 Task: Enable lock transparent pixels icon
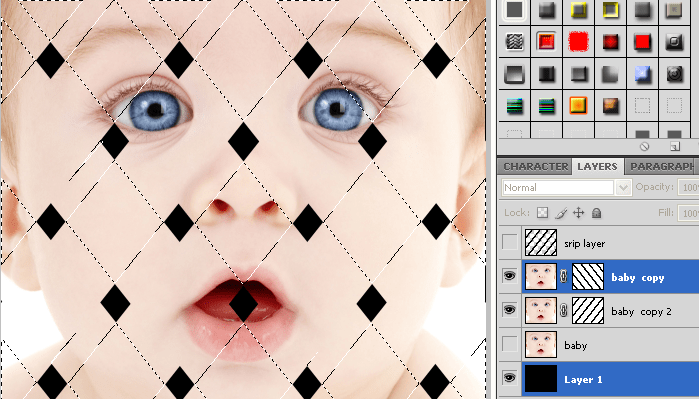coord(543,213)
